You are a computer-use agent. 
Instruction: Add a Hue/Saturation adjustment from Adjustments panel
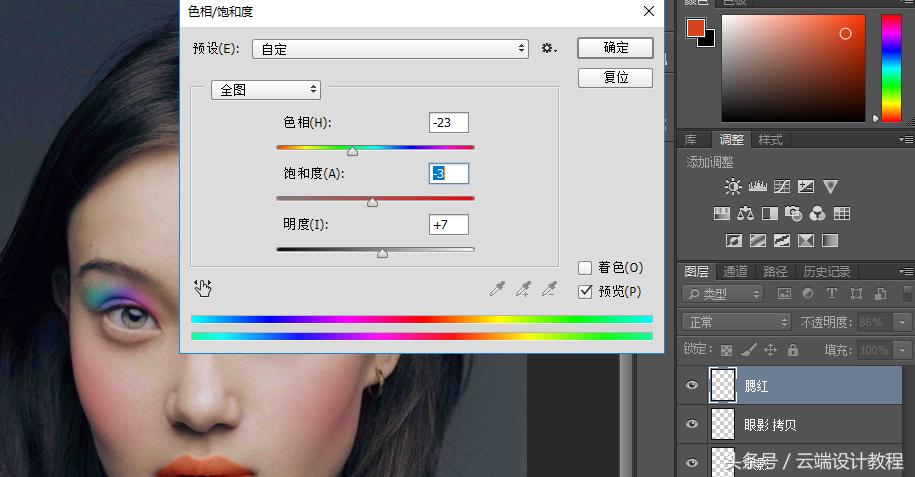pos(722,214)
